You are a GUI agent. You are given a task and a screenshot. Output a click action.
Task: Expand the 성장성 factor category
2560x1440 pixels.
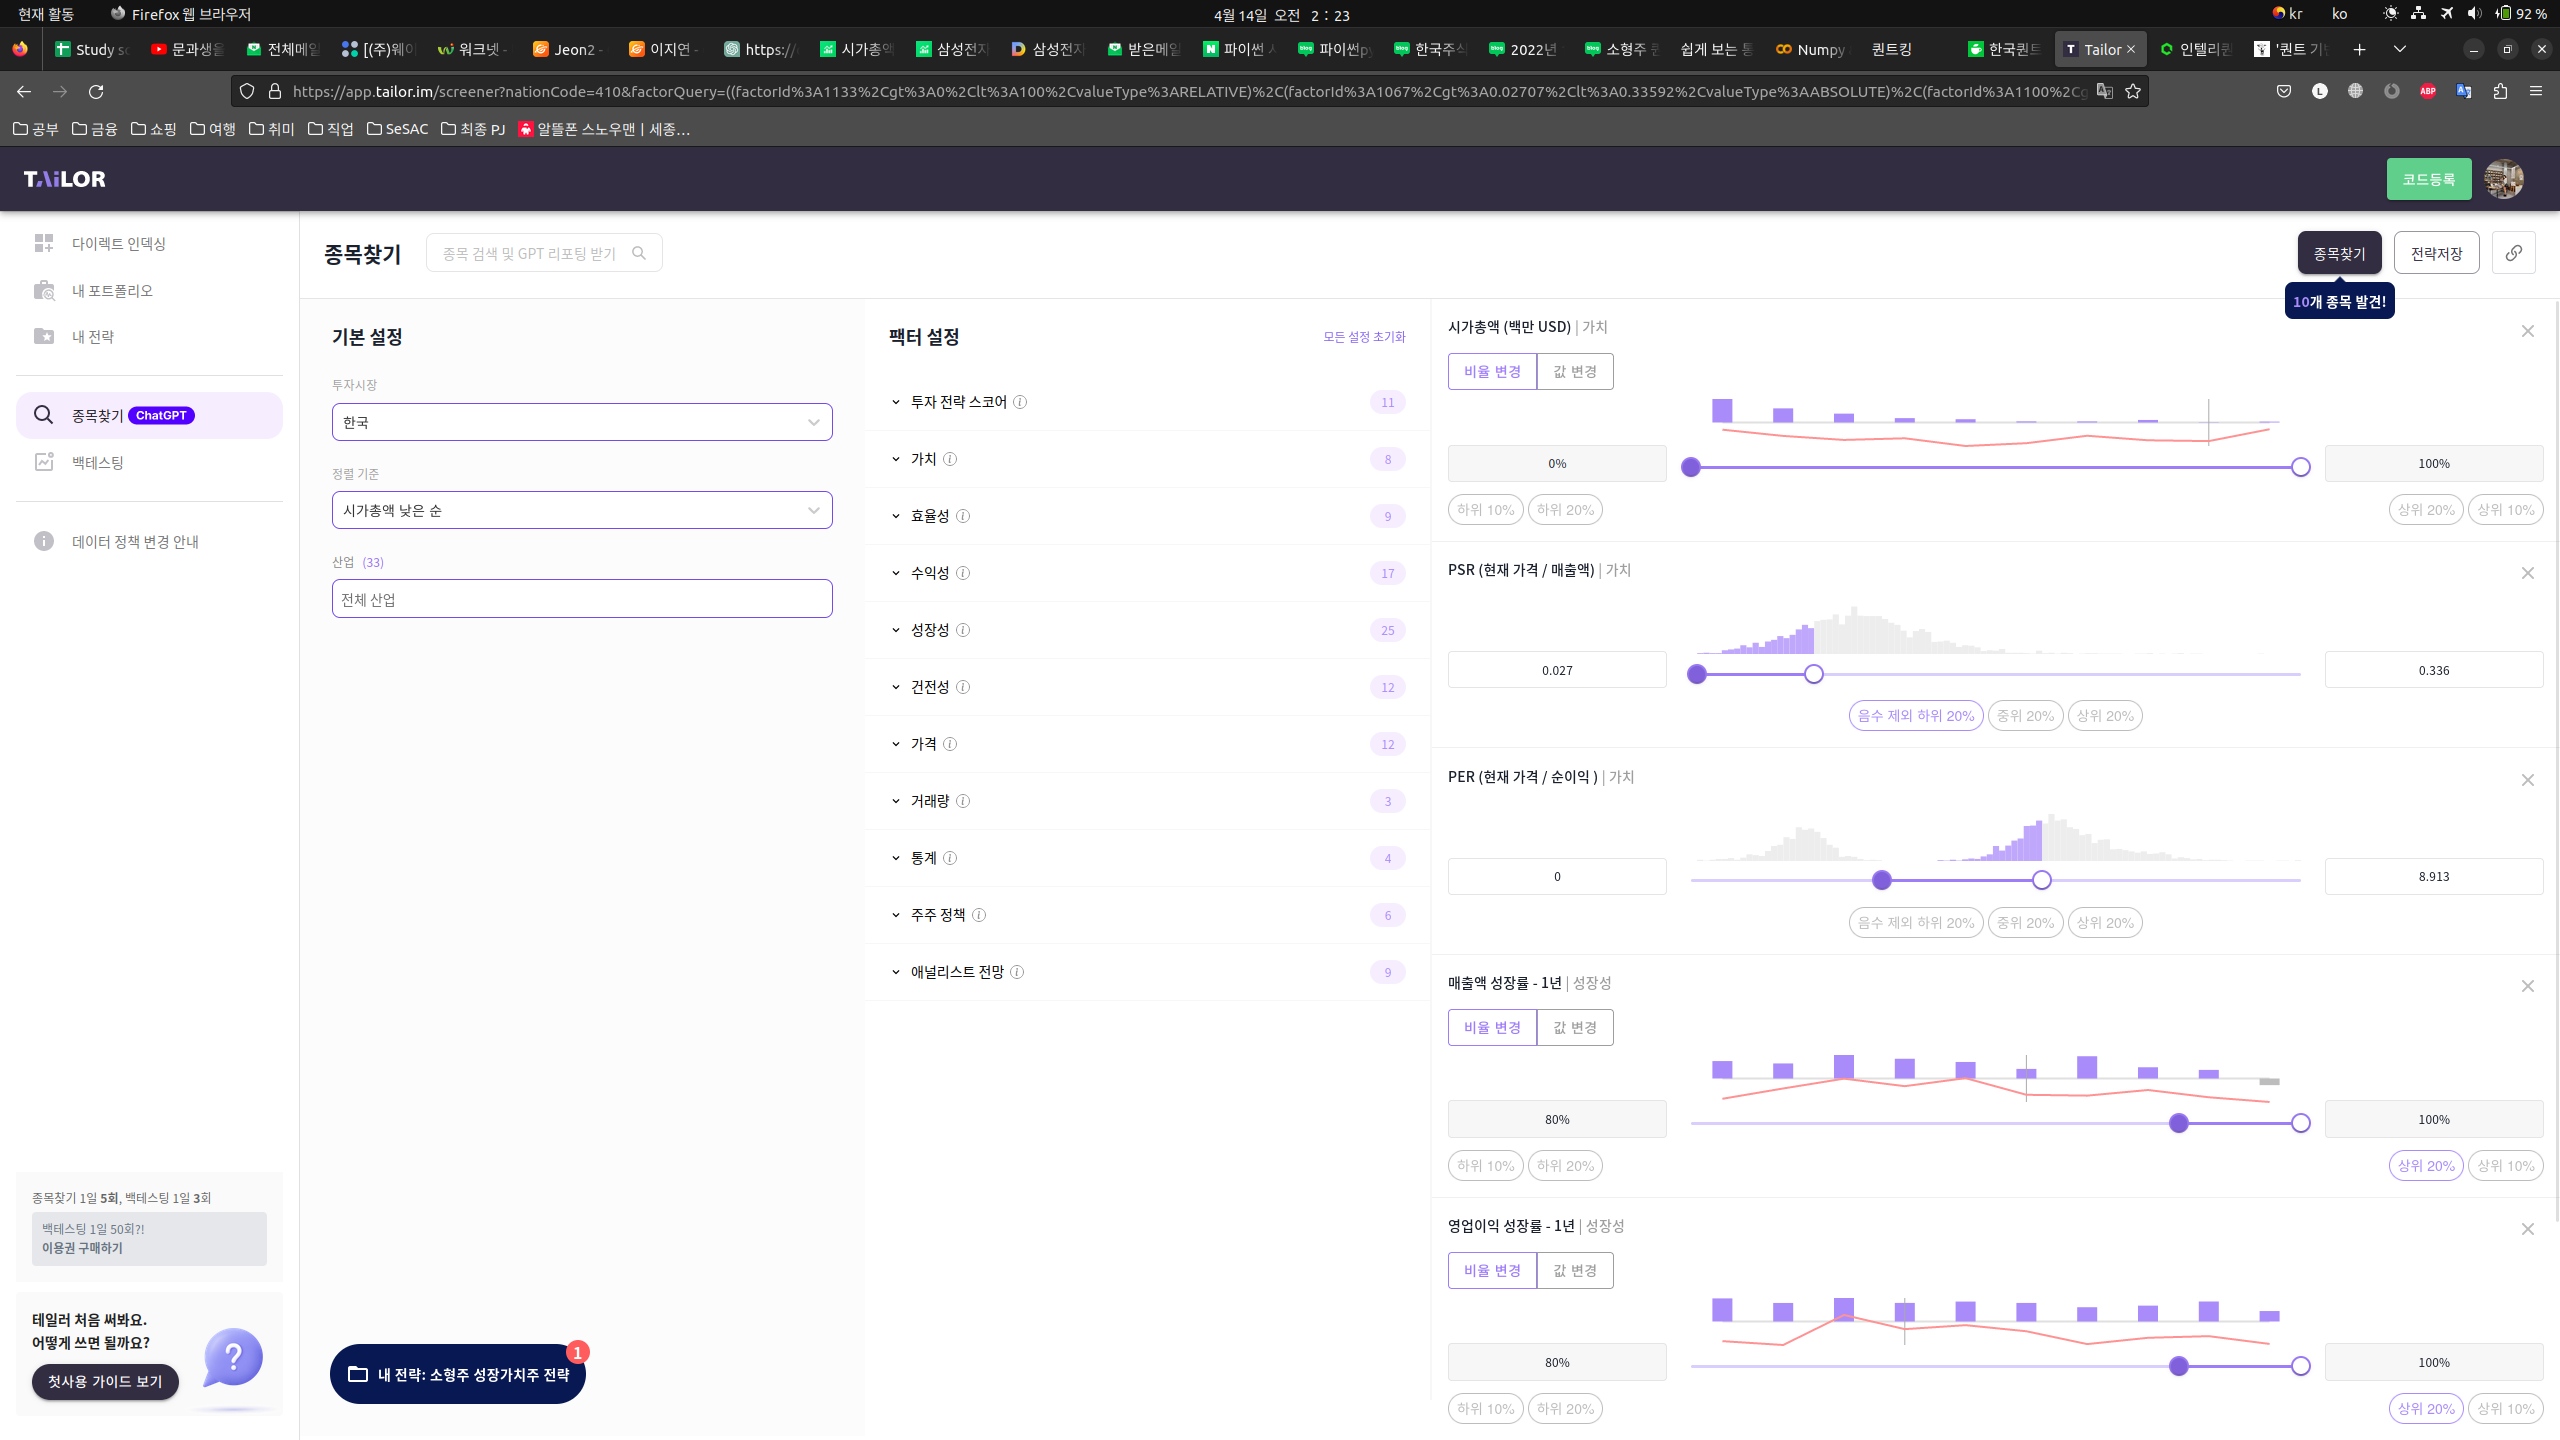click(929, 630)
